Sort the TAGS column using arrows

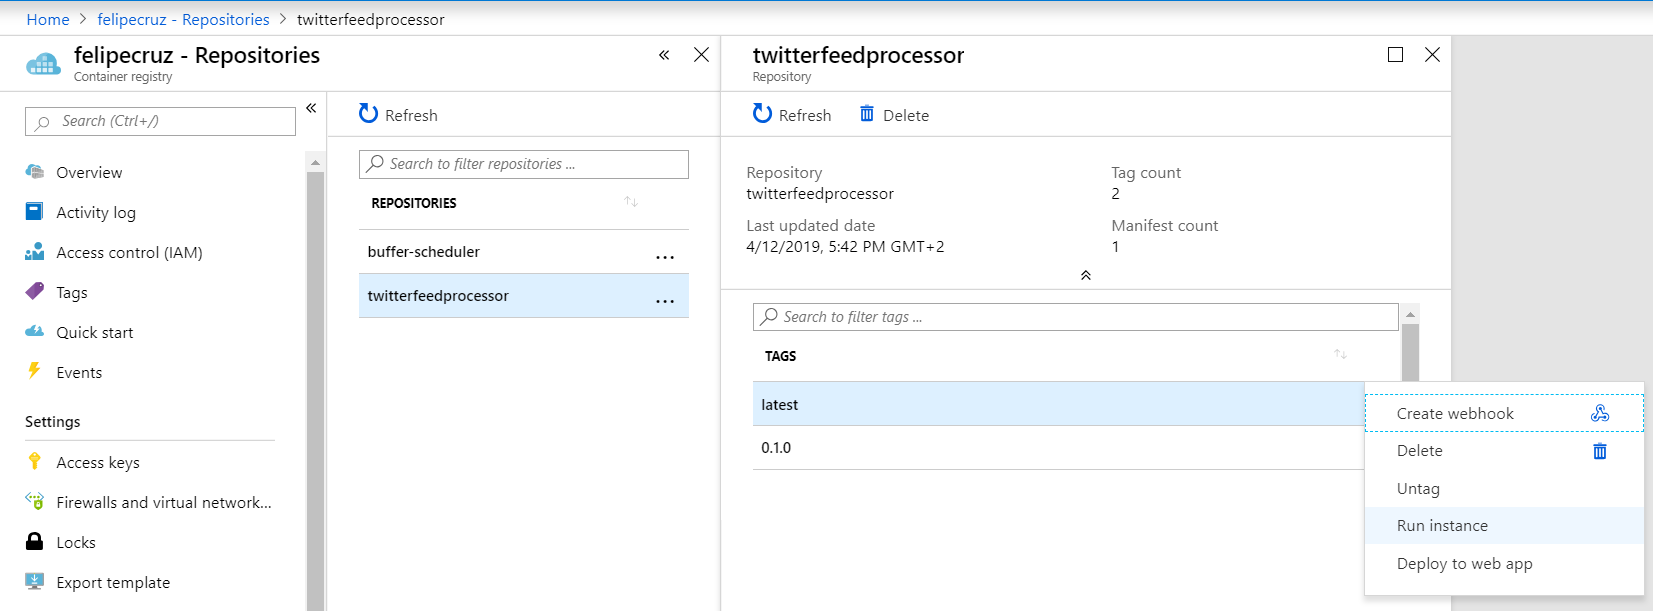(x=1340, y=355)
